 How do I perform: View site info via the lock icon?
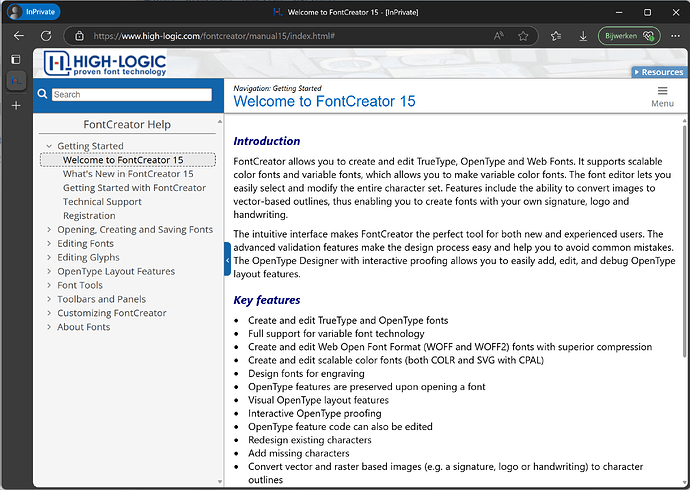tap(79, 36)
